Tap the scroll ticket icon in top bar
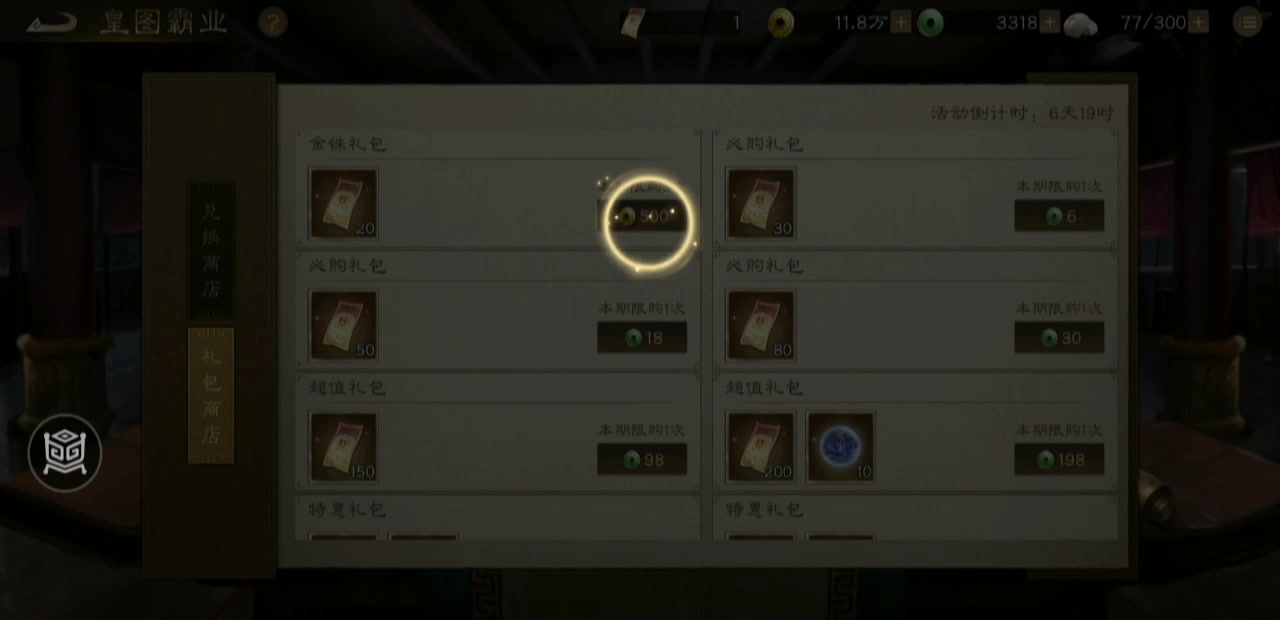The image size is (1280, 620). pos(632,23)
